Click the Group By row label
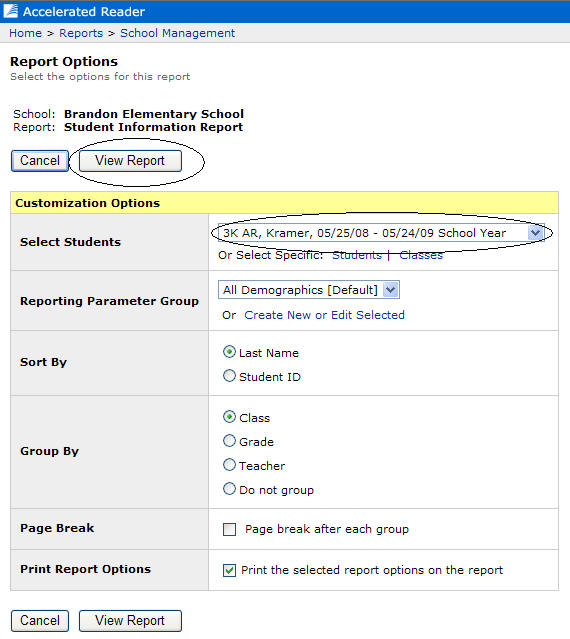 (50, 451)
